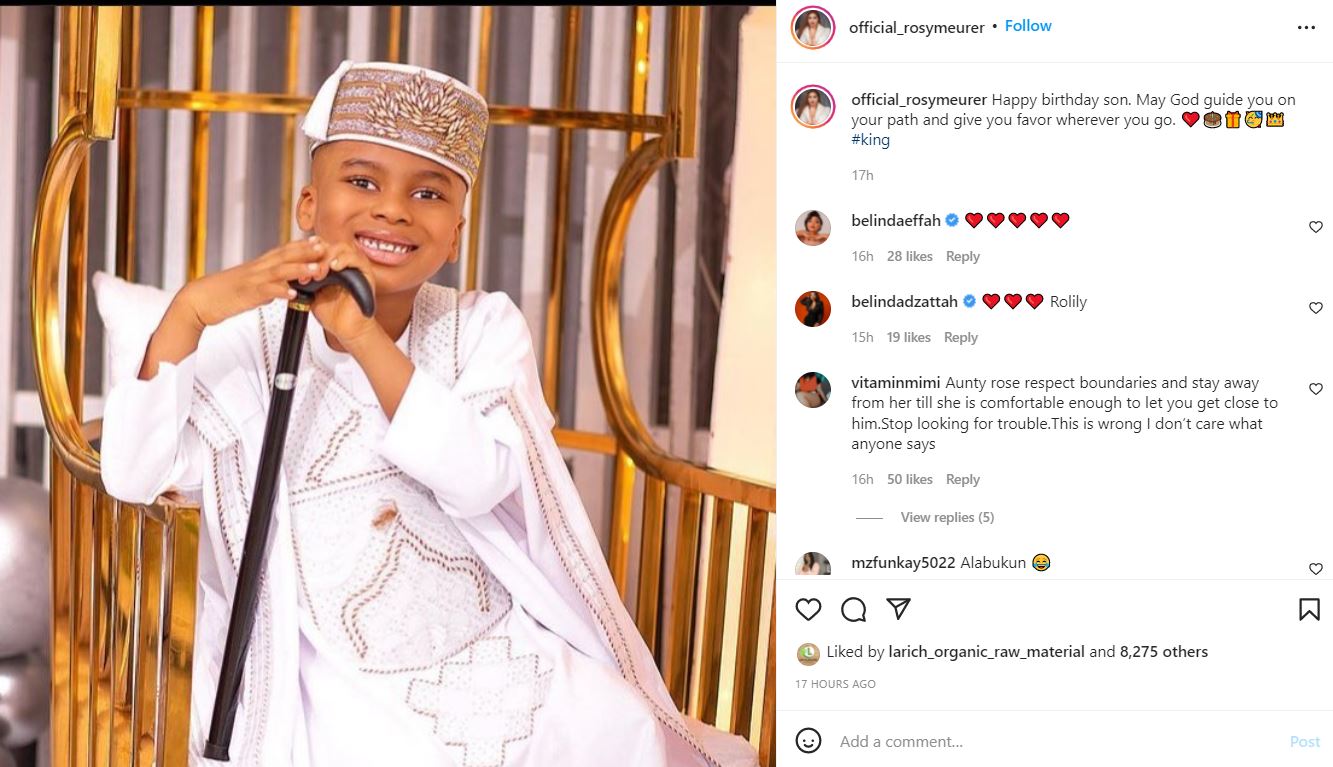Like the post with the heart icon
The width and height of the screenshot is (1333, 767).
tap(808, 609)
